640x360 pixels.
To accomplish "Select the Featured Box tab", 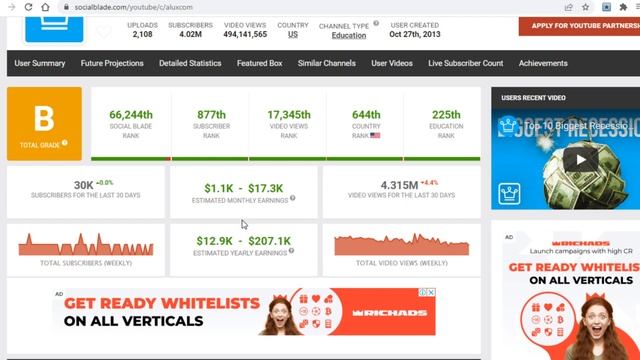I will click(259, 63).
